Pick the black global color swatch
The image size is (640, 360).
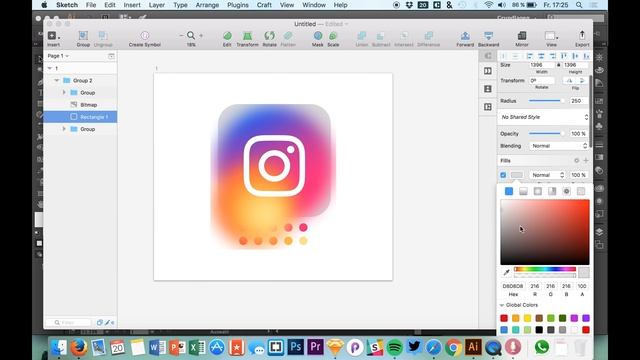click(x=539, y=329)
